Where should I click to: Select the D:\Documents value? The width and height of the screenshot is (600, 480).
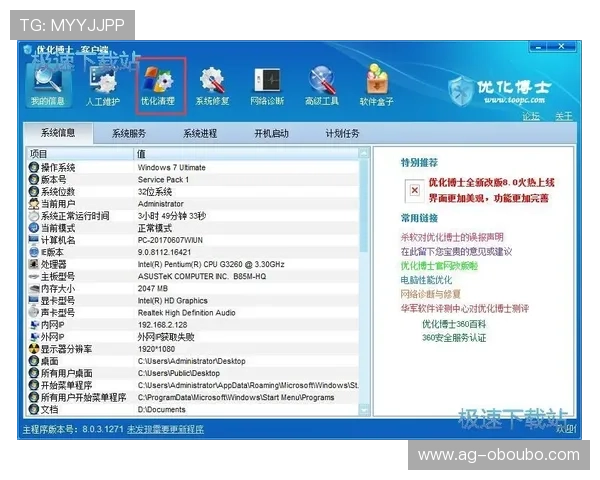[x=161, y=410]
